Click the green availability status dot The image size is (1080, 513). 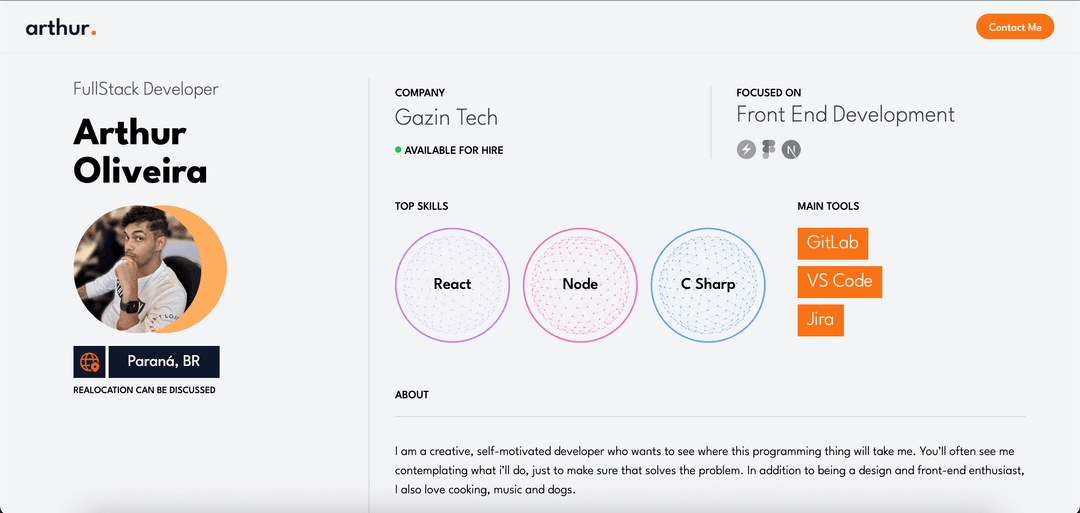click(x=398, y=150)
